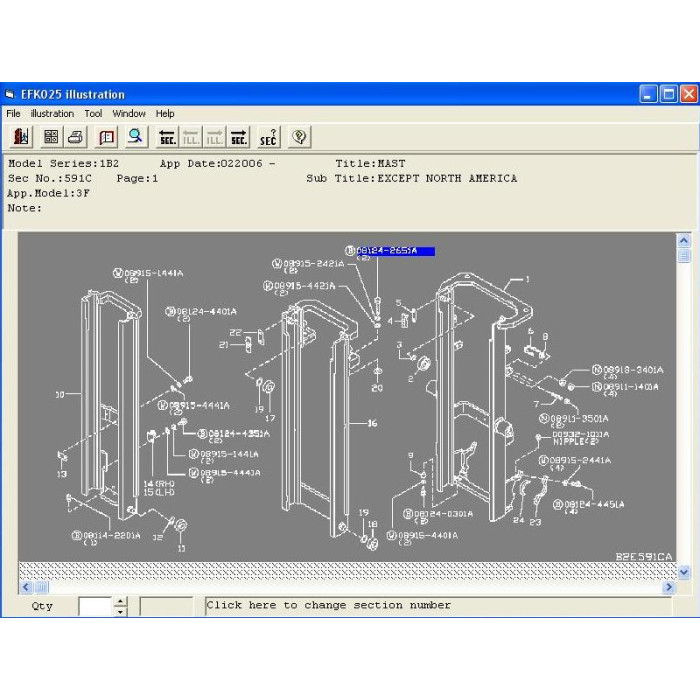Image resolution: width=700 pixels, height=700 pixels.
Task: Go to previous section with left SEC. arrow
Action: point(167,137)
